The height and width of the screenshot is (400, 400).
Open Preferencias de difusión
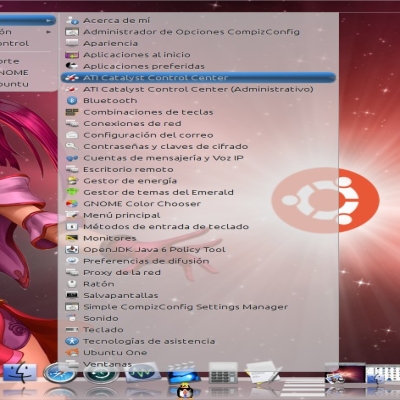(x=198, y=261)
